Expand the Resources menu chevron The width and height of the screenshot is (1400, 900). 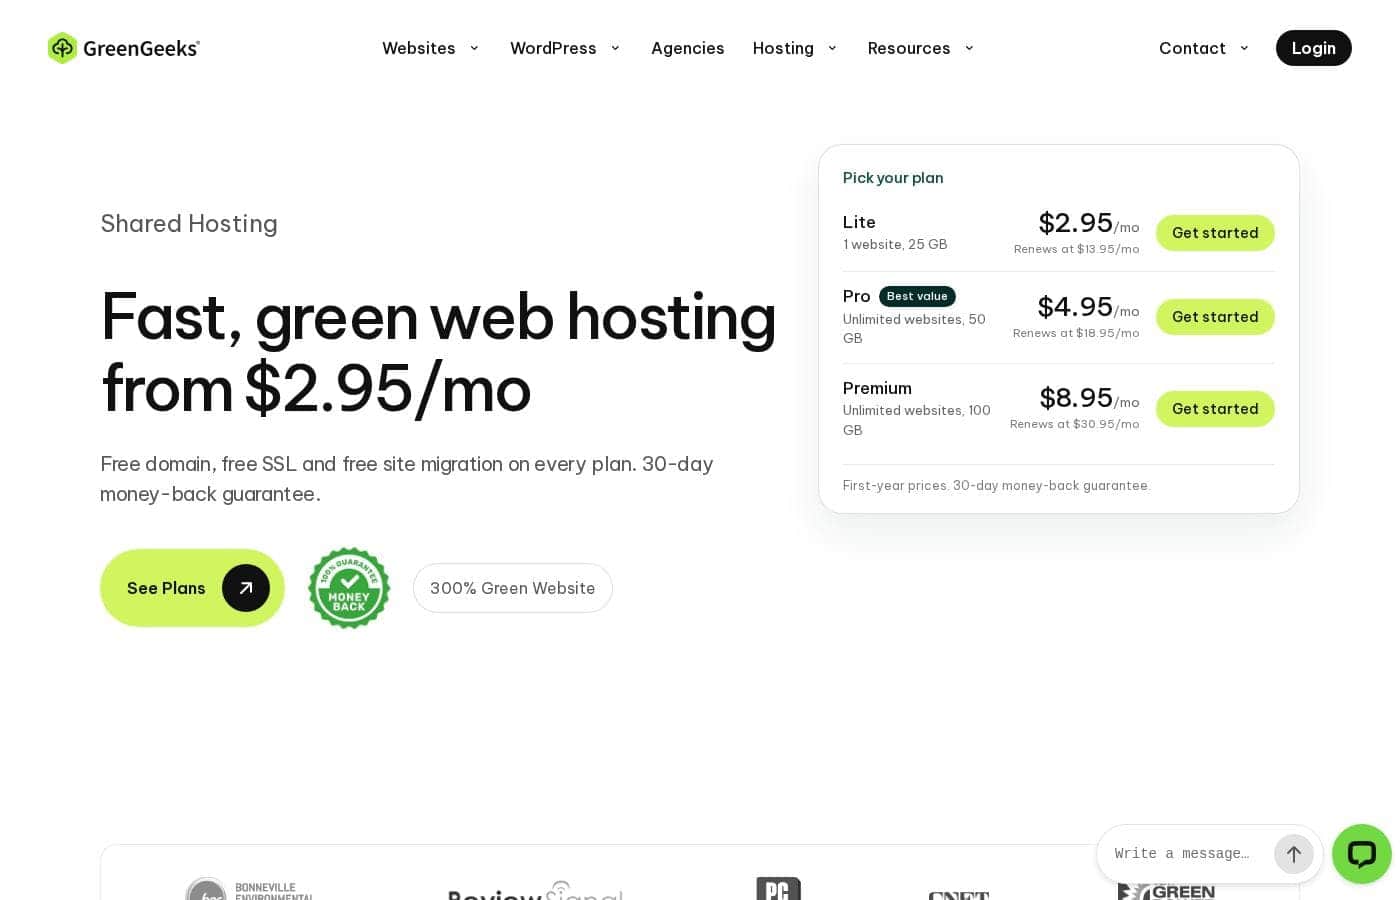(969, 48)
